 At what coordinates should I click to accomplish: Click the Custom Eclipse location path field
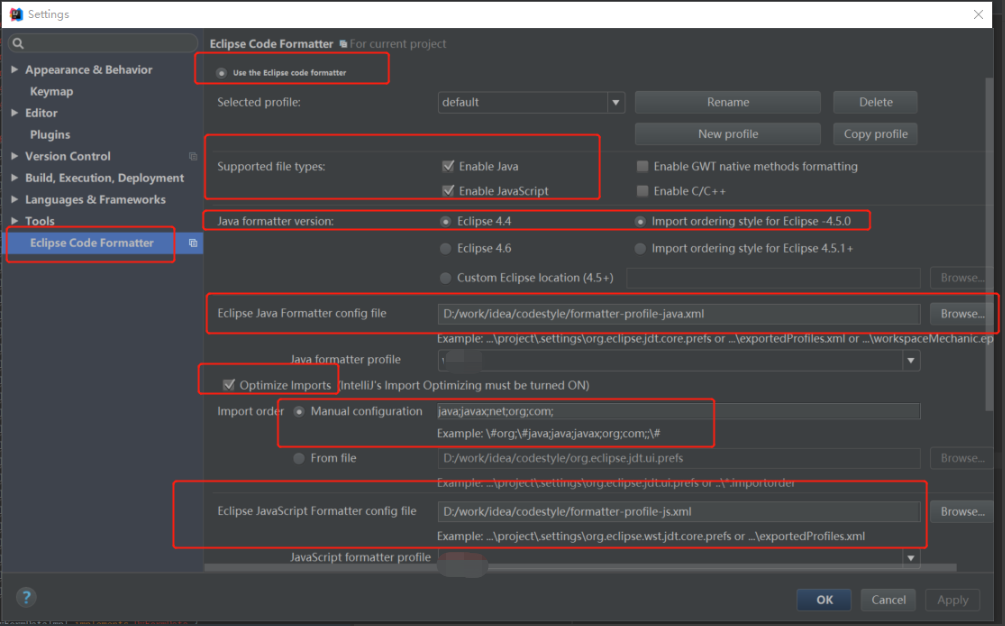click(773, 277)
